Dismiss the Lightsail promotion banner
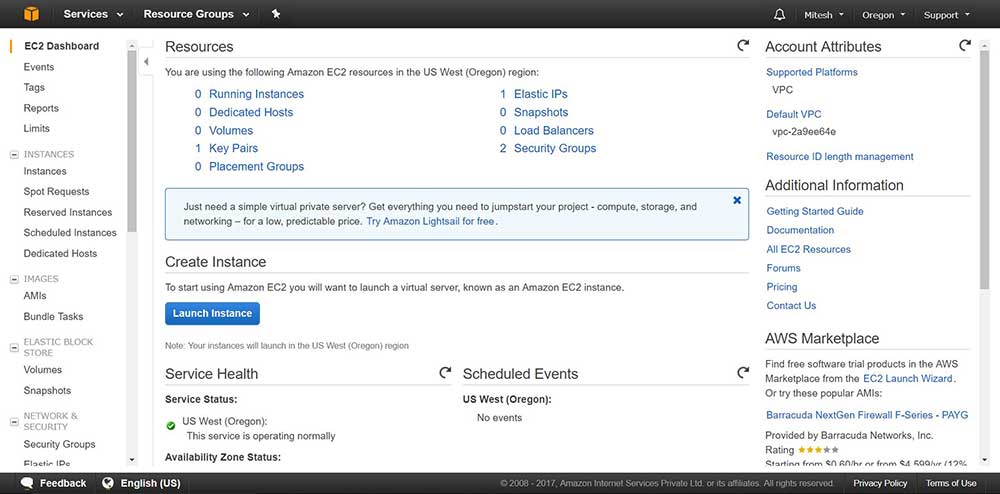Viewport: 1000px width, 494px height. tap(737, 200)
